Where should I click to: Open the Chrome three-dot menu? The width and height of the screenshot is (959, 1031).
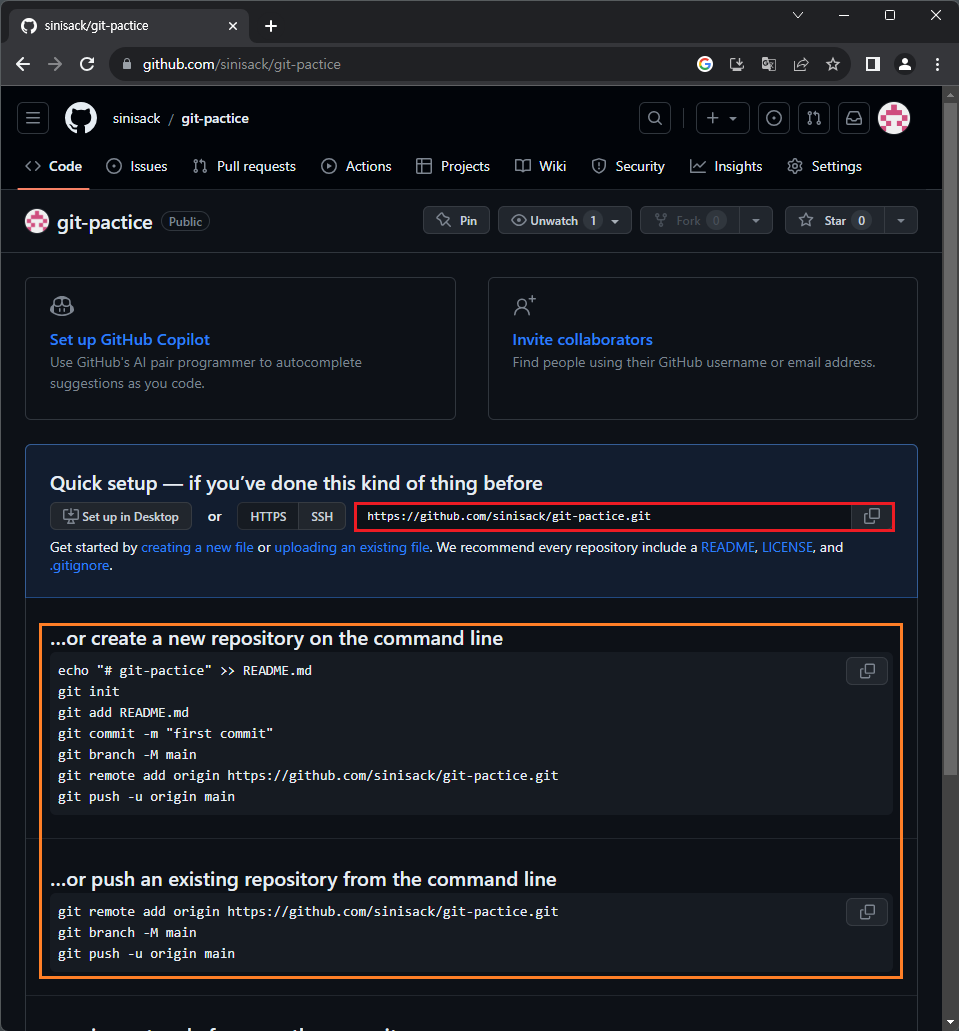click(937, 64)
